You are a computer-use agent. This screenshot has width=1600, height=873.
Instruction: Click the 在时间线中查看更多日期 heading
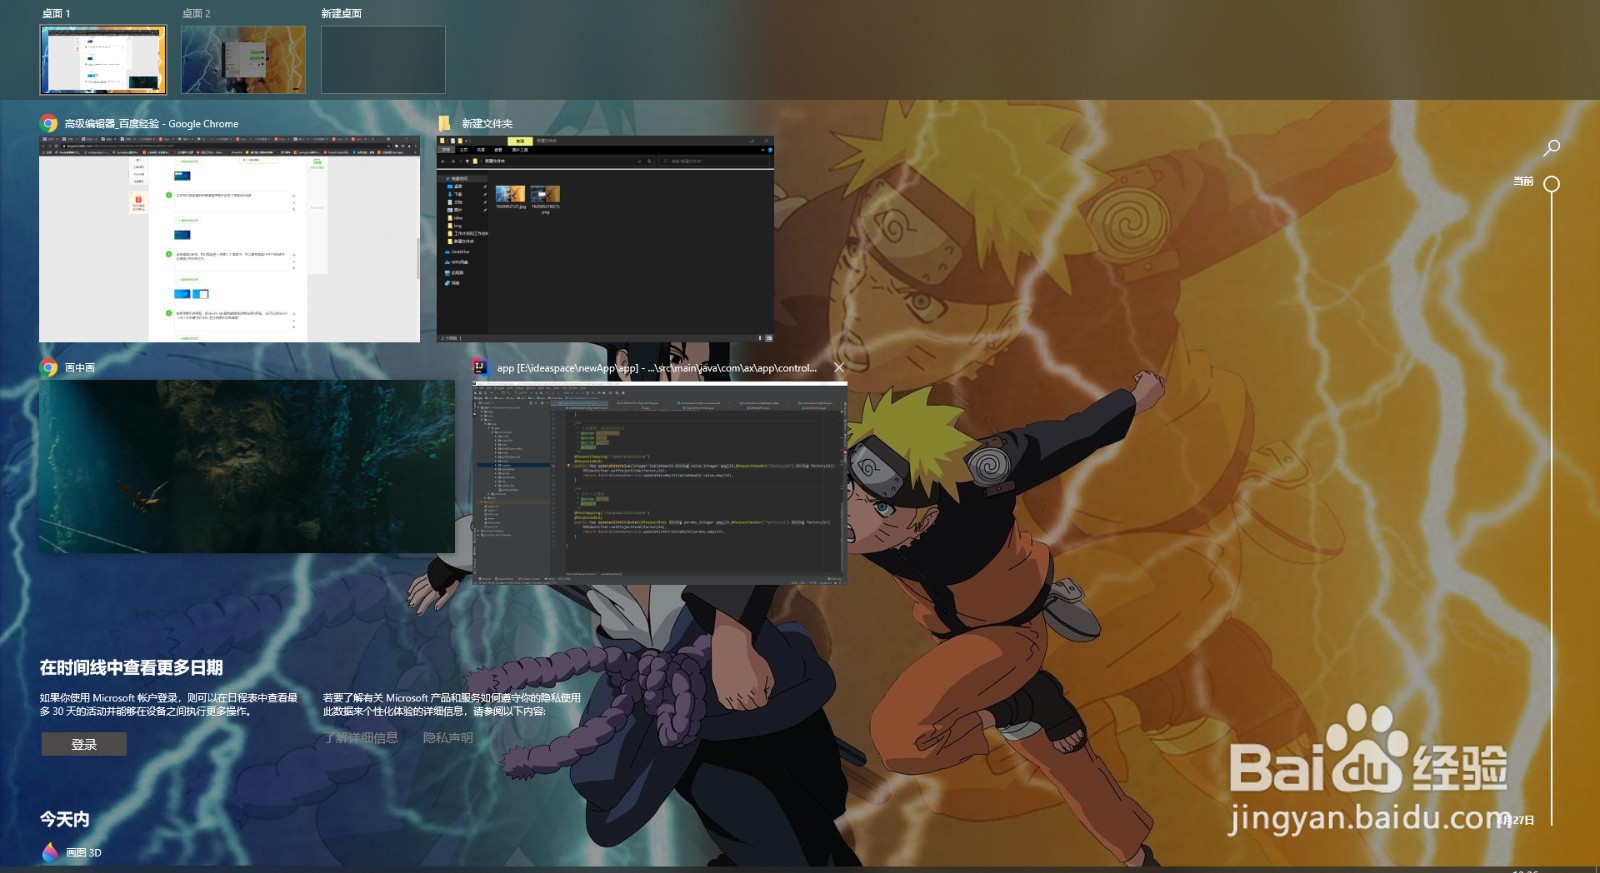(x=131, y=667)
